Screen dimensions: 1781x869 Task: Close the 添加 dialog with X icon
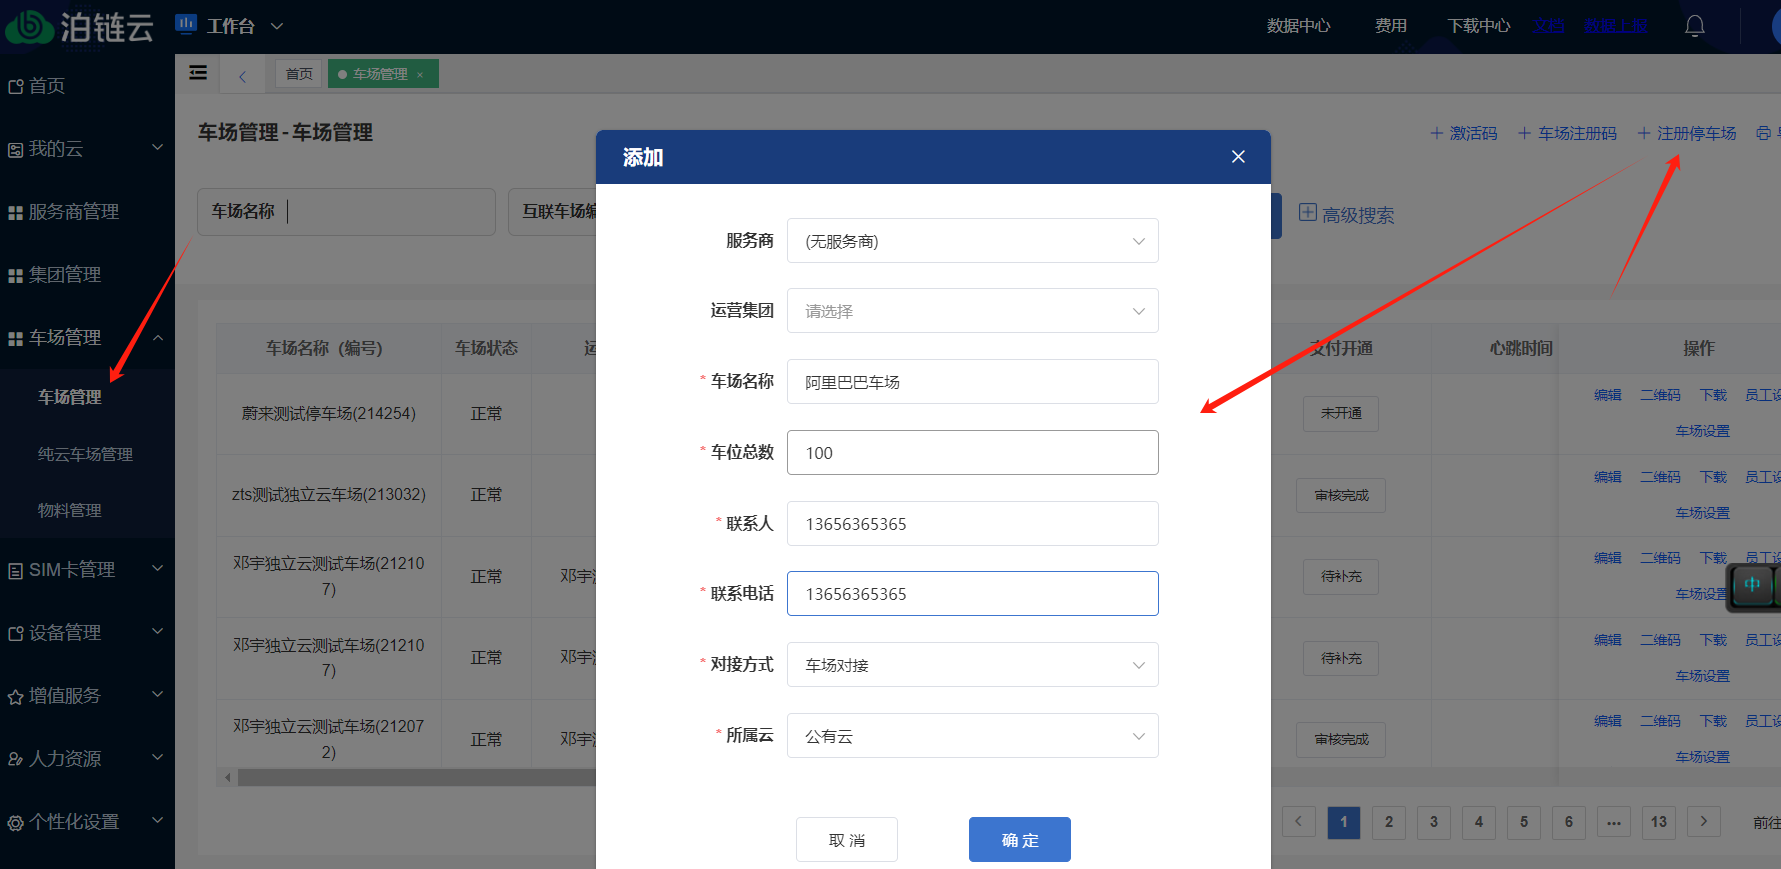pyautogui.click(x=1238, y=157)
